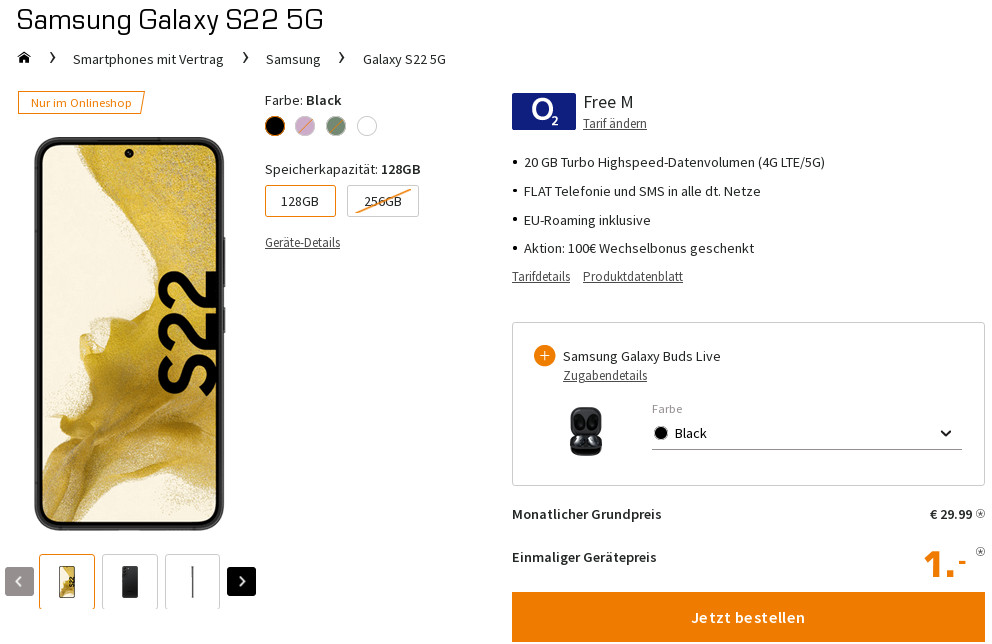
Task: Click Tarif ändern link
Action: tap(614, 124)
